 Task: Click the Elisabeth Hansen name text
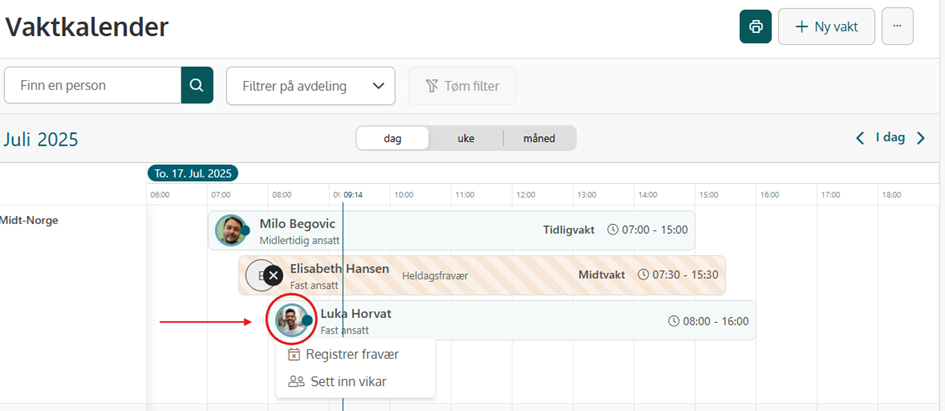click(340, 268)
